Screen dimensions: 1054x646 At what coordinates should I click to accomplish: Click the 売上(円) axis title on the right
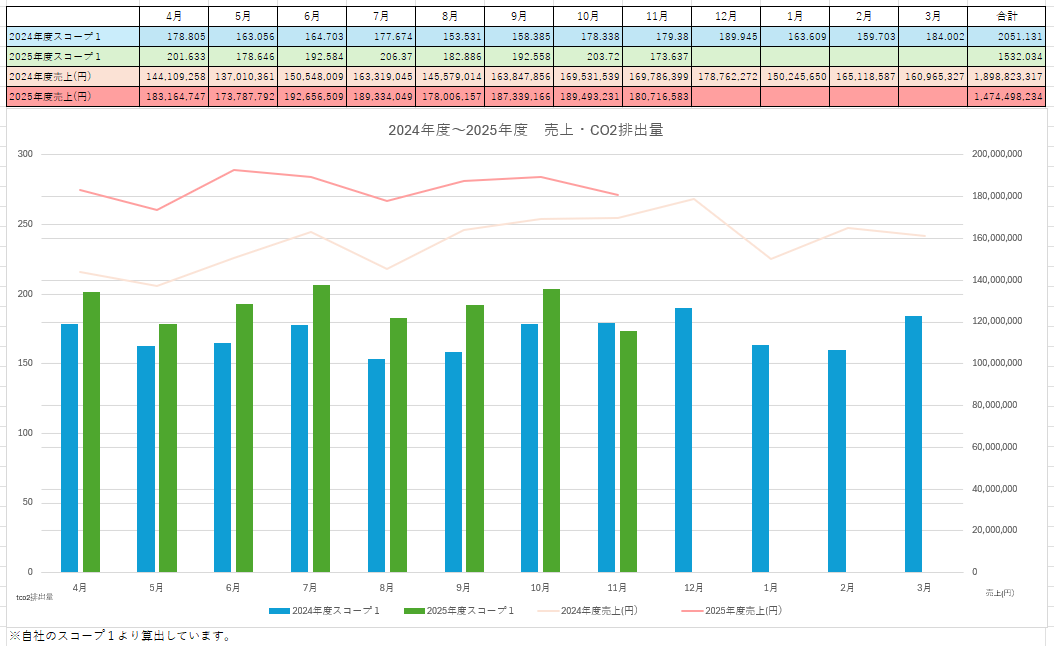click(1000, 593)
